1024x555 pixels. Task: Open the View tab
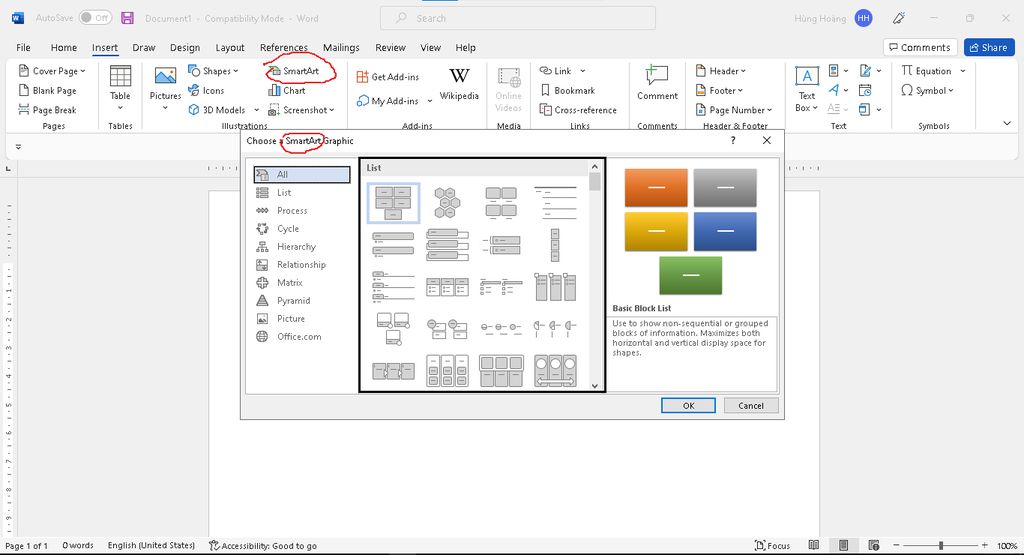(430, 48)
